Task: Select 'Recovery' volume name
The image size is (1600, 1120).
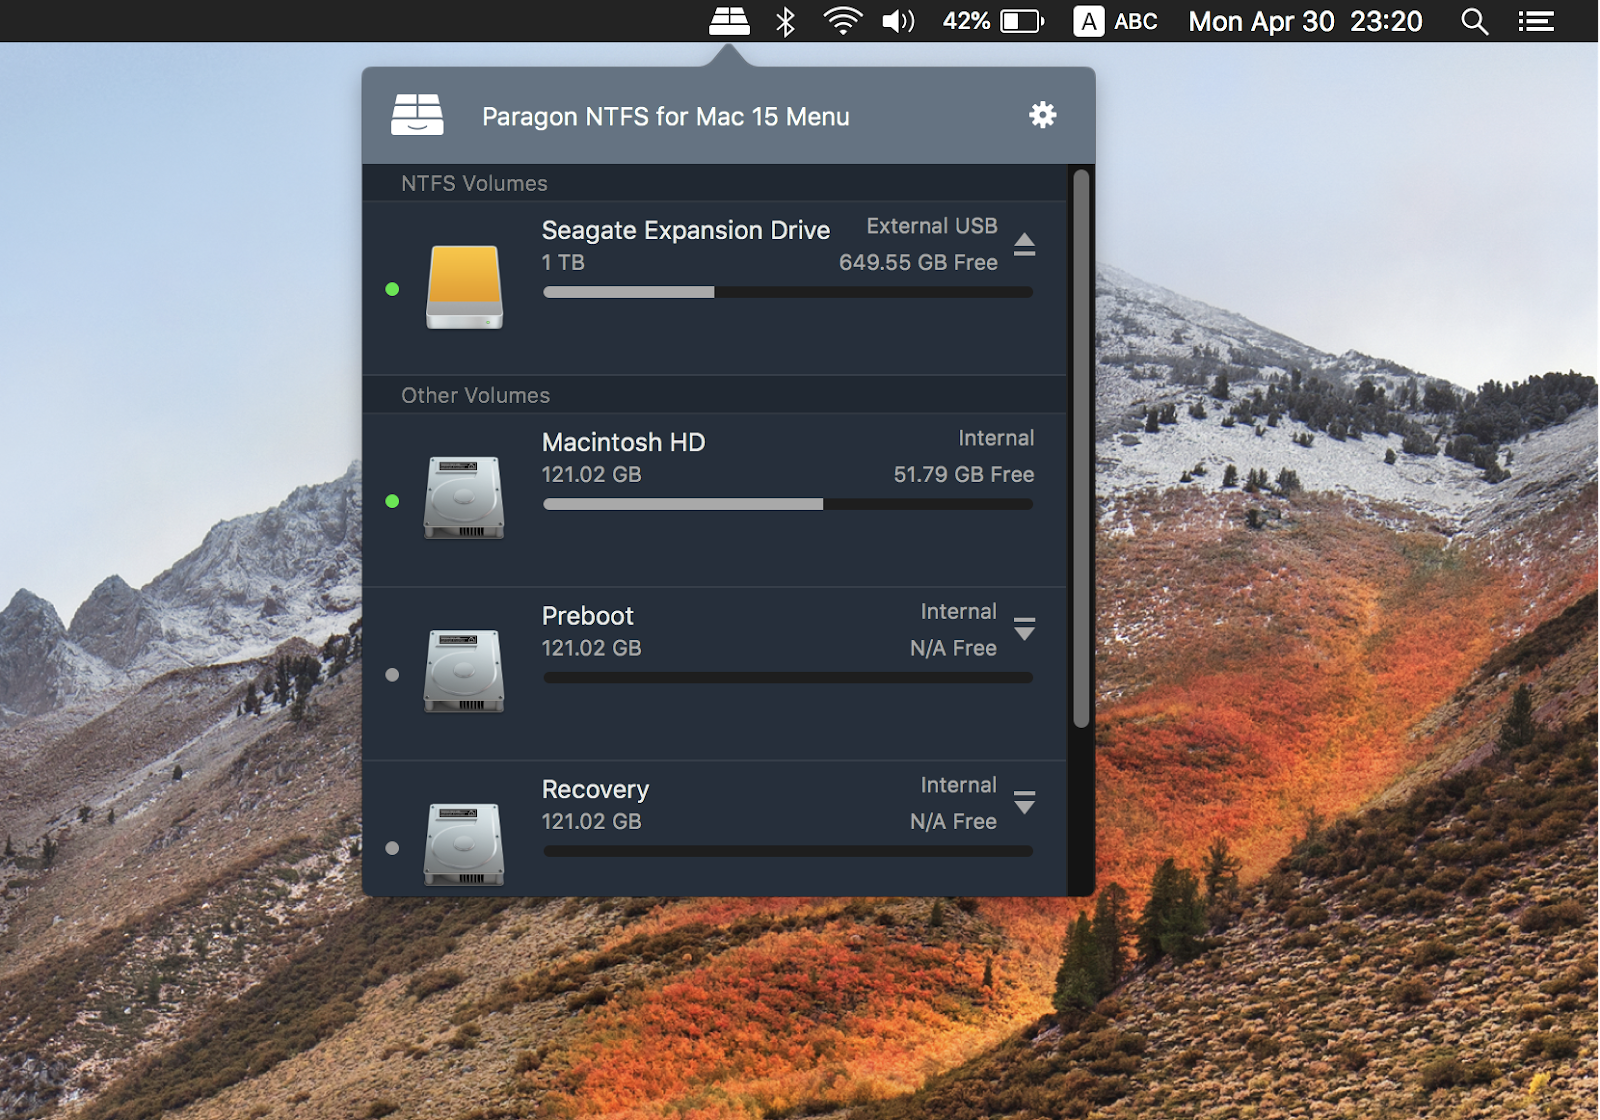Action: [x=596, y=790]
